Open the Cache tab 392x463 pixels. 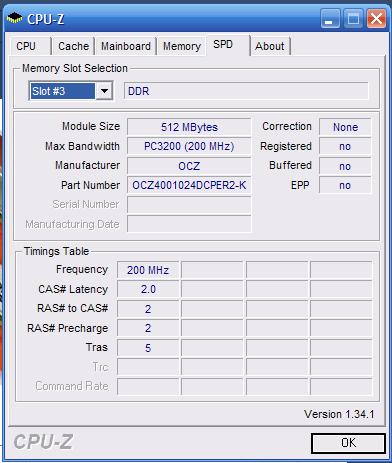73,46
